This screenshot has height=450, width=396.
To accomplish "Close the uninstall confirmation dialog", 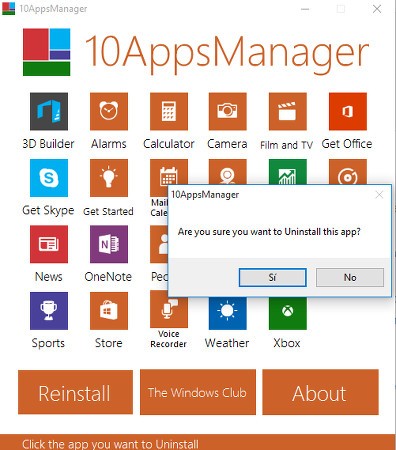I will pos(379,195).
